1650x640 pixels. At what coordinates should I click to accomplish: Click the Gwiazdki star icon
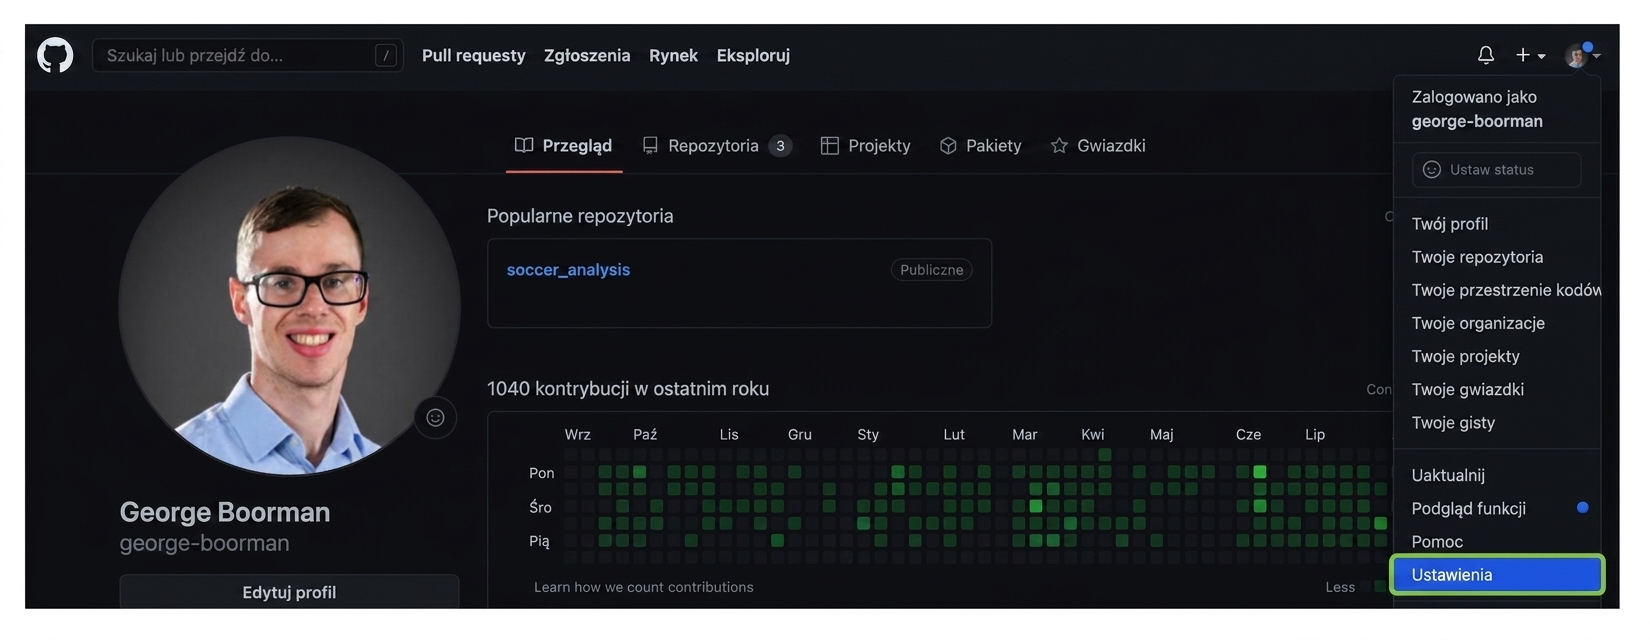coord(1059,145)
